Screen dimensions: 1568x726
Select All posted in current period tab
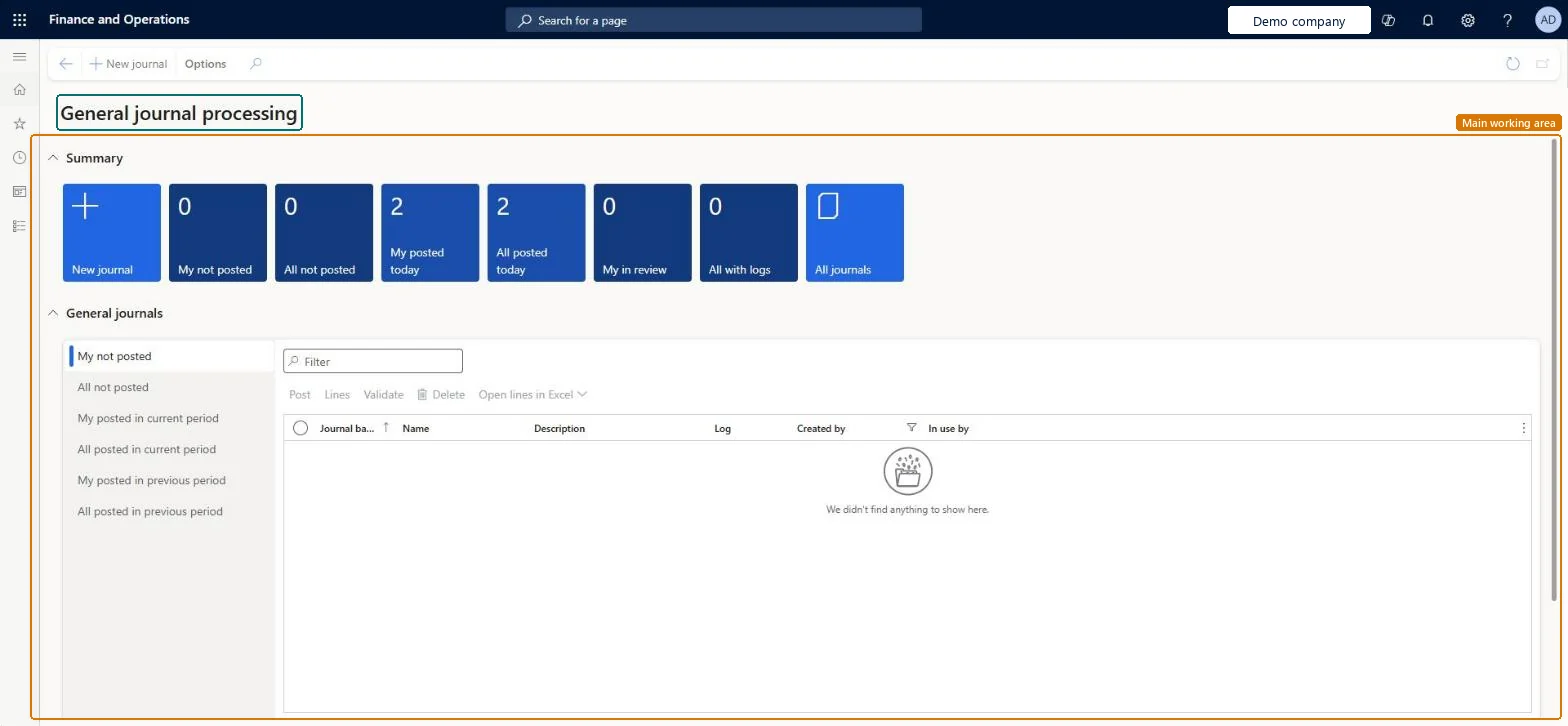pyautogui.click(x=169, y=450)
